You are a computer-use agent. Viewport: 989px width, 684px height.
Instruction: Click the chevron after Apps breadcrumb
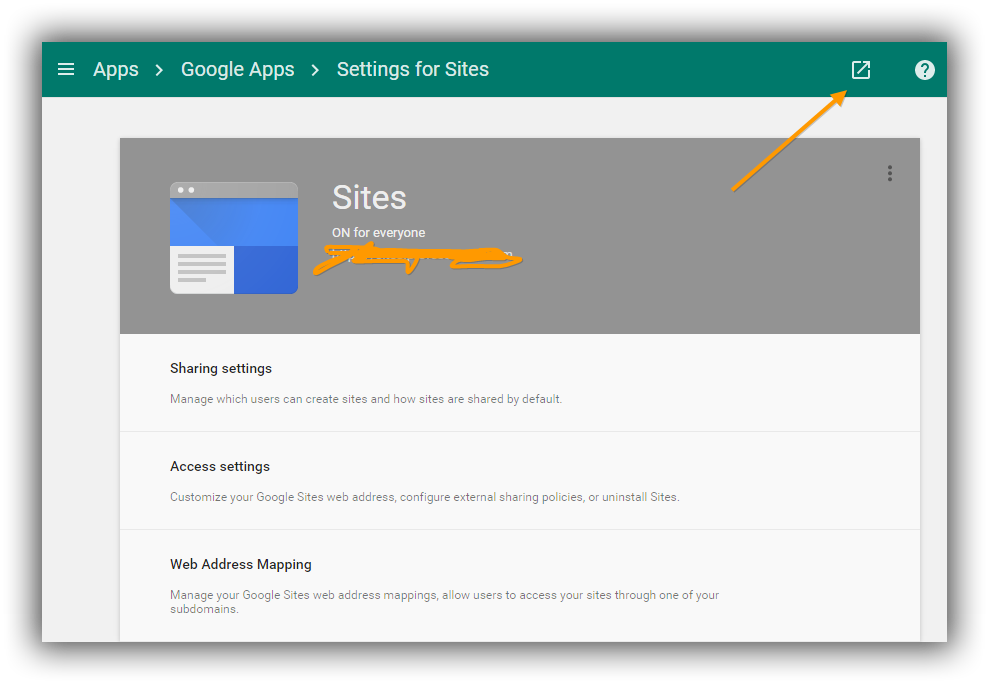[160, 70]
